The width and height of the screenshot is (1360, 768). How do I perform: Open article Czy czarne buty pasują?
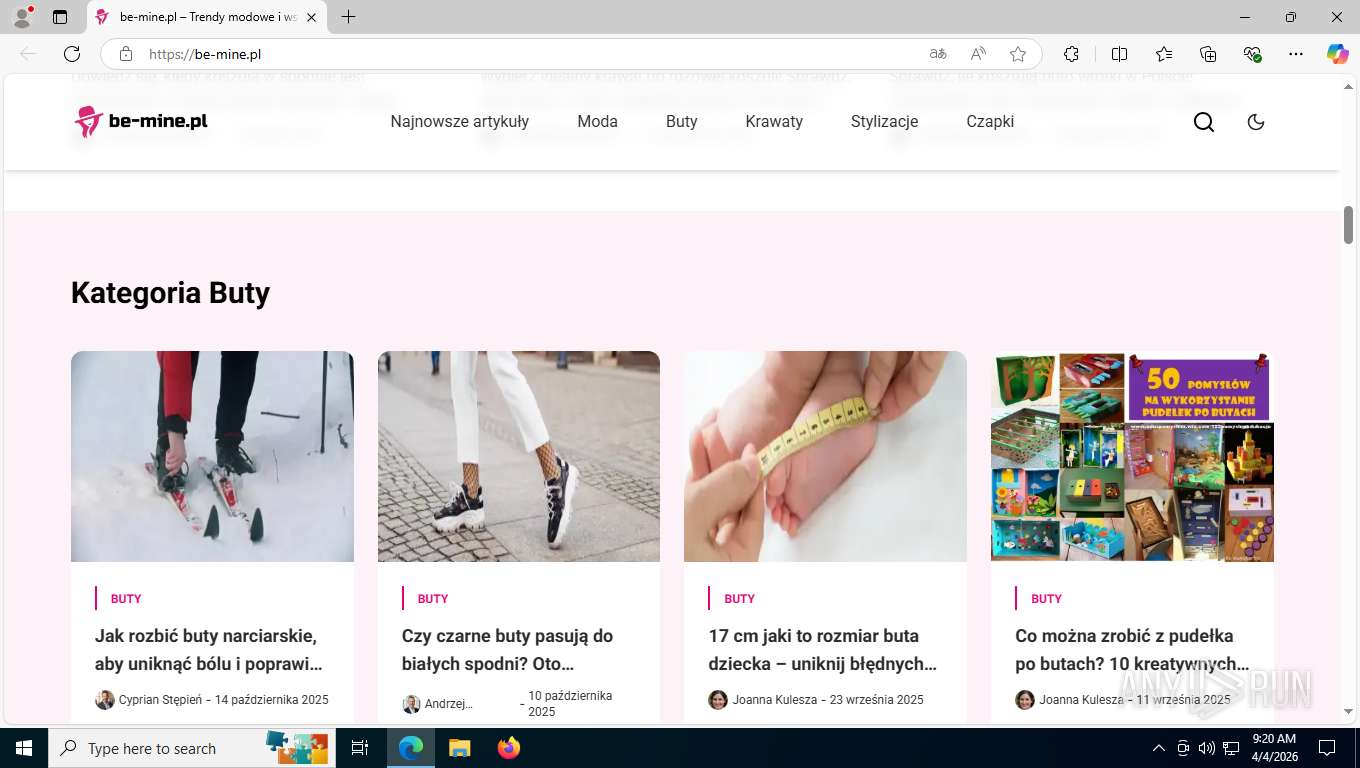coord(508,650)
